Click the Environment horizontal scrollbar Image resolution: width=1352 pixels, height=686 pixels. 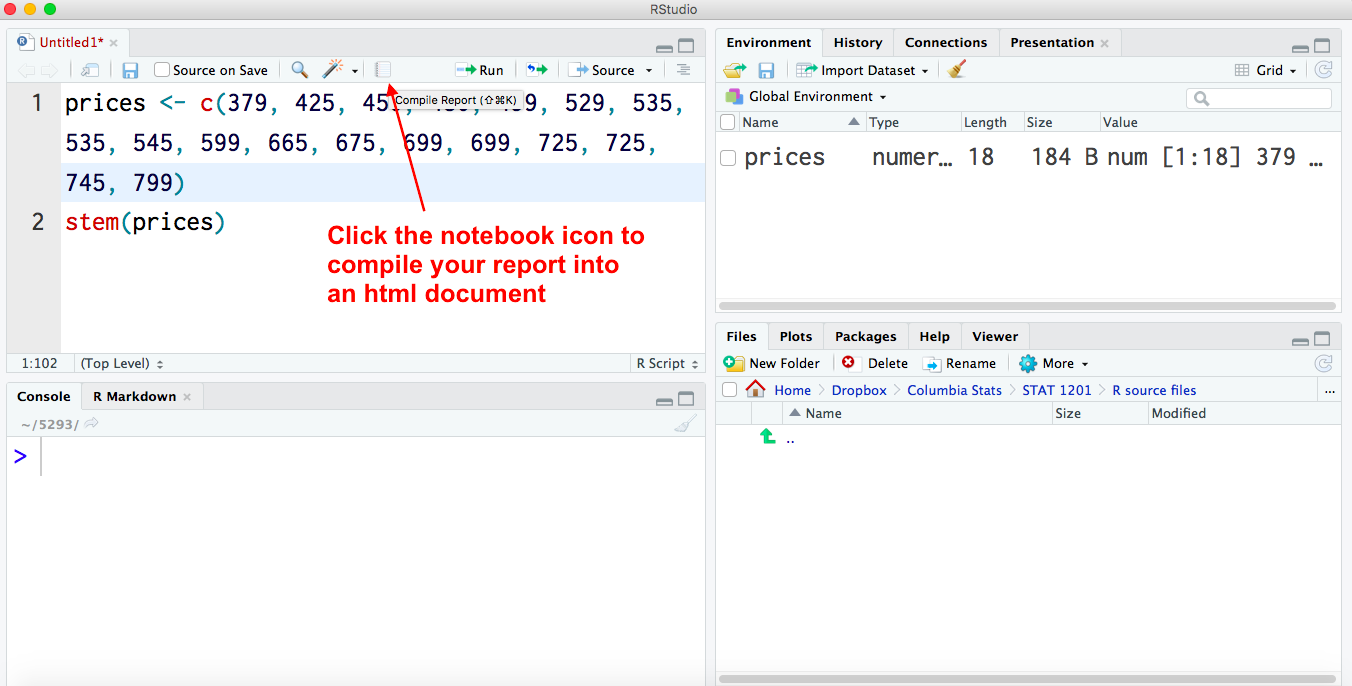point(1028,306)
